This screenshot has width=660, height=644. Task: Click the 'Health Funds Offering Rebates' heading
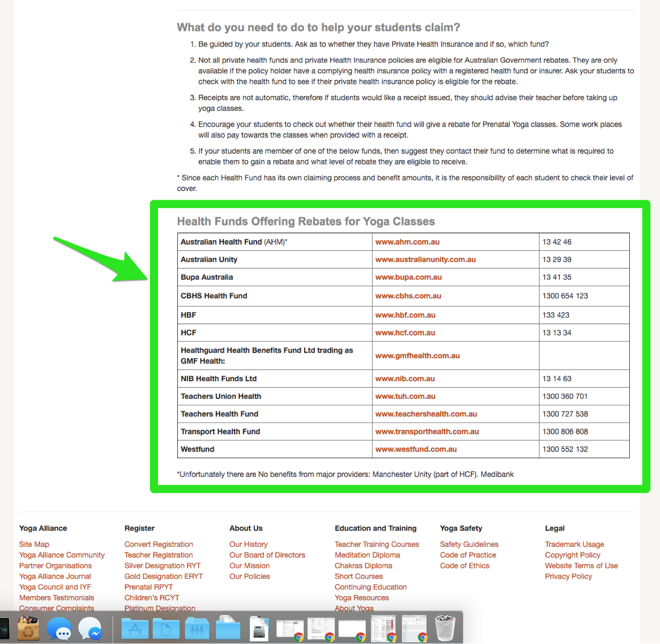point(306,221)
